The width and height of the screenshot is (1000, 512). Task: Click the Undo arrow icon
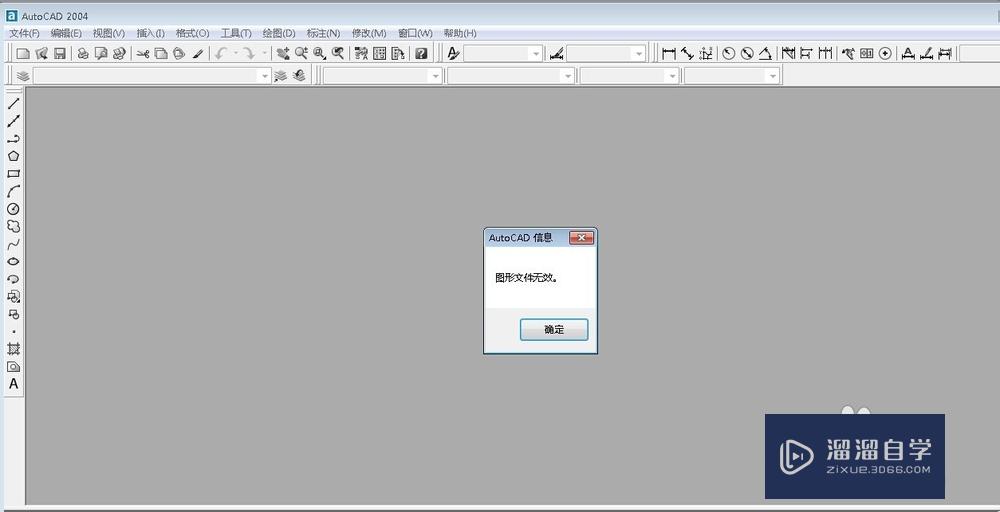click(221, 54)
